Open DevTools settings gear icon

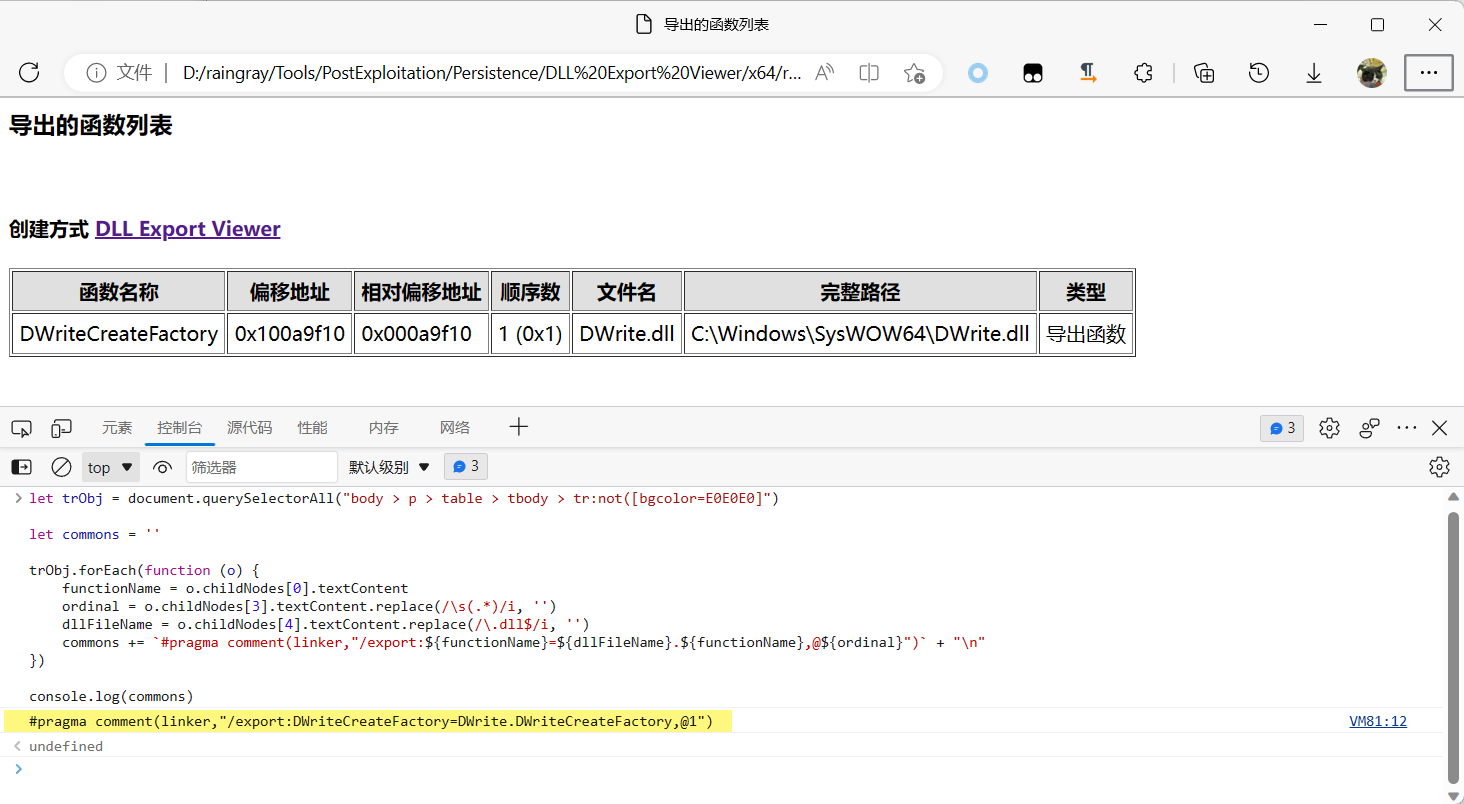(x=1329, y=428)
